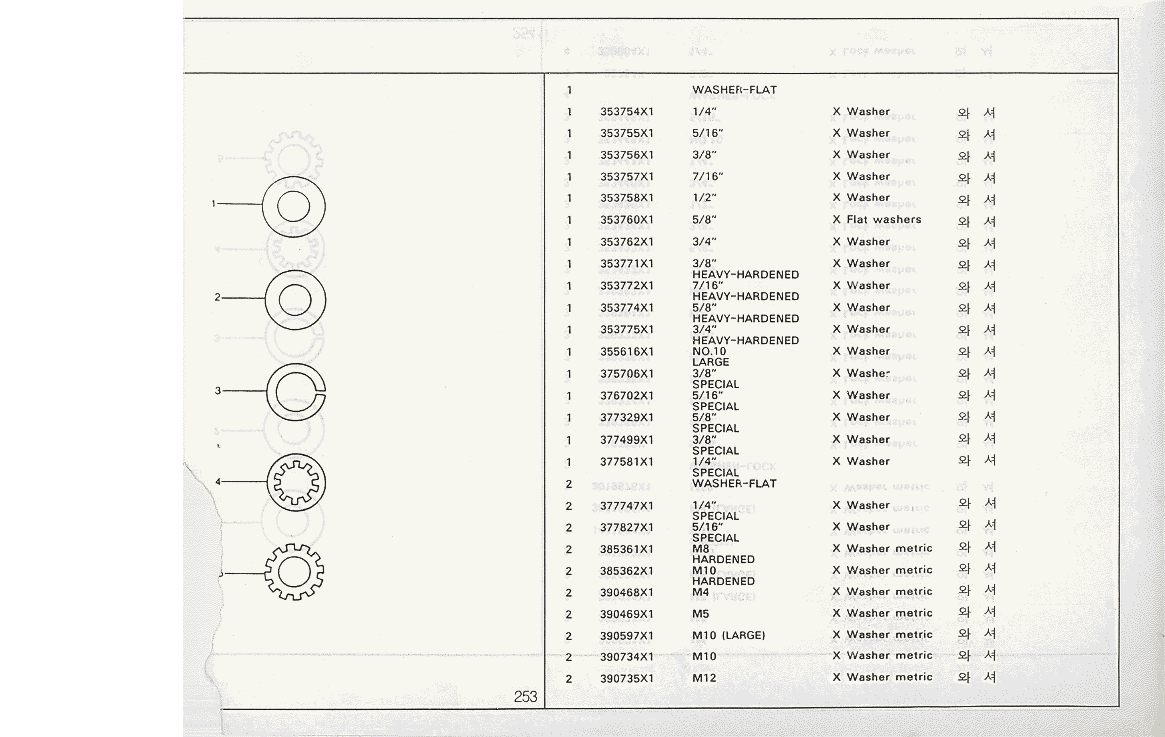Click callout number 1 beside the first washer
The width and height of the screenshot is (1165, 737).
(x=214, y=204)
